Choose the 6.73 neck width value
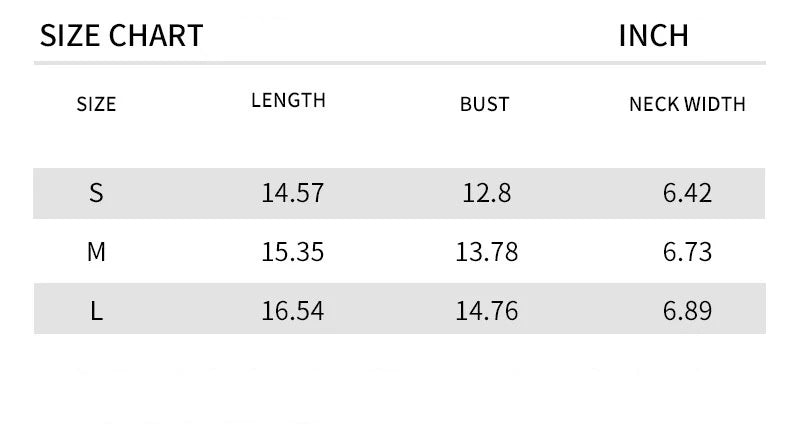 coord(688,252)
